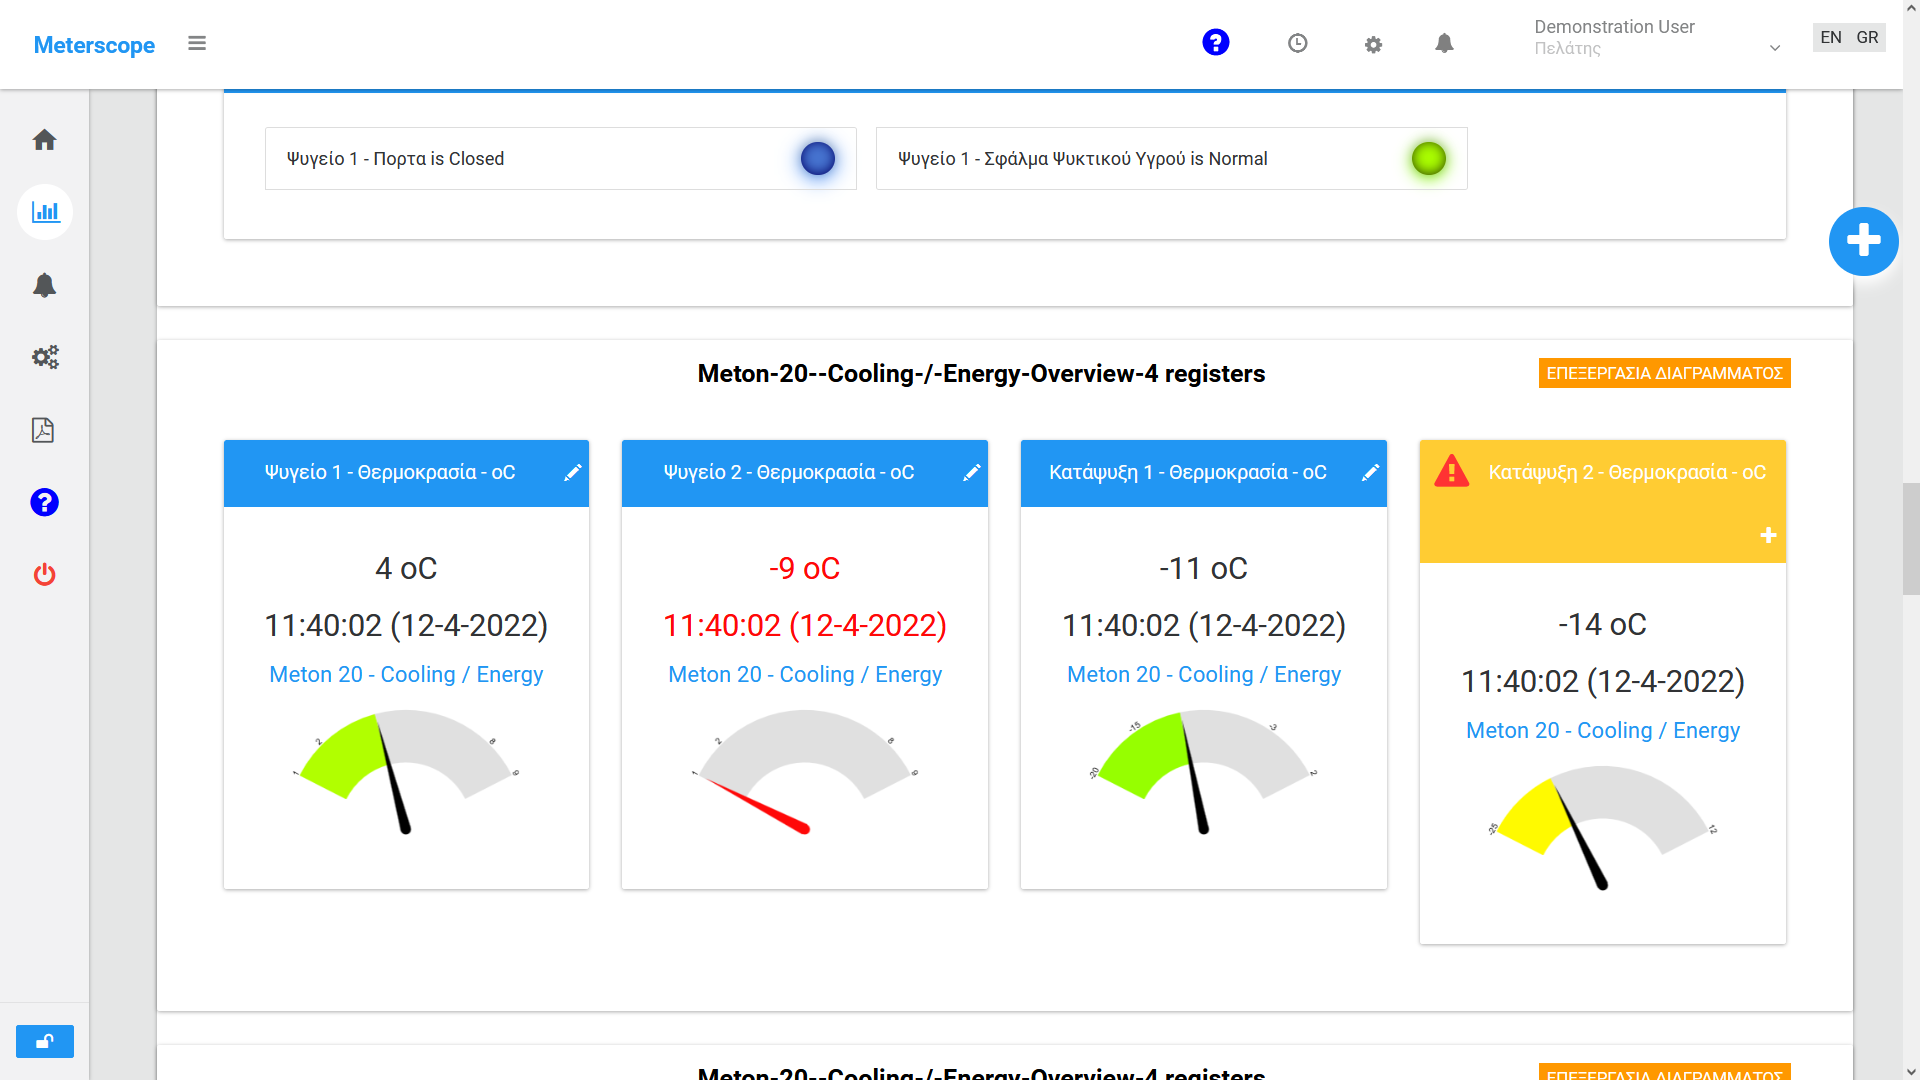Viewport: 1920px width, 1080px height.
Task: Click the scrollbar down arrow
Action: point(1911,1071)
